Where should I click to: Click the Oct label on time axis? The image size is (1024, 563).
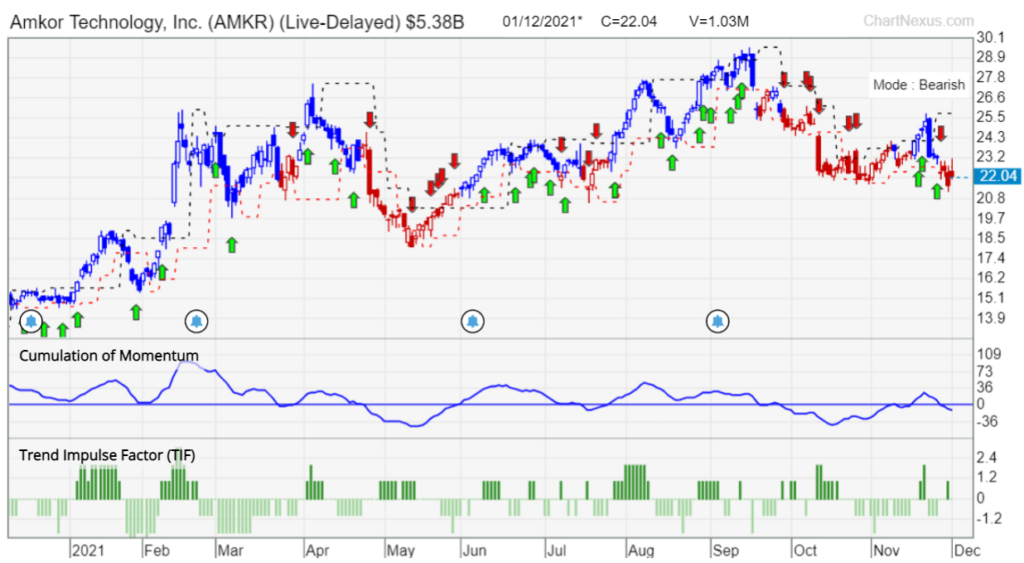click(x=805, y=550)
